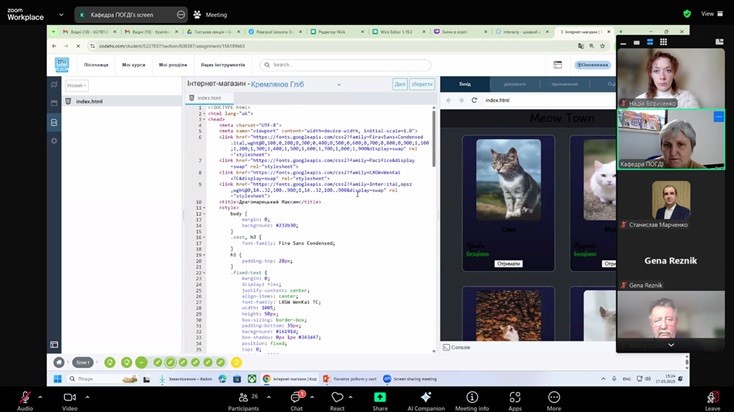
Task: Click home icon in lesson progress bar
Action: [x=59, y=362]
